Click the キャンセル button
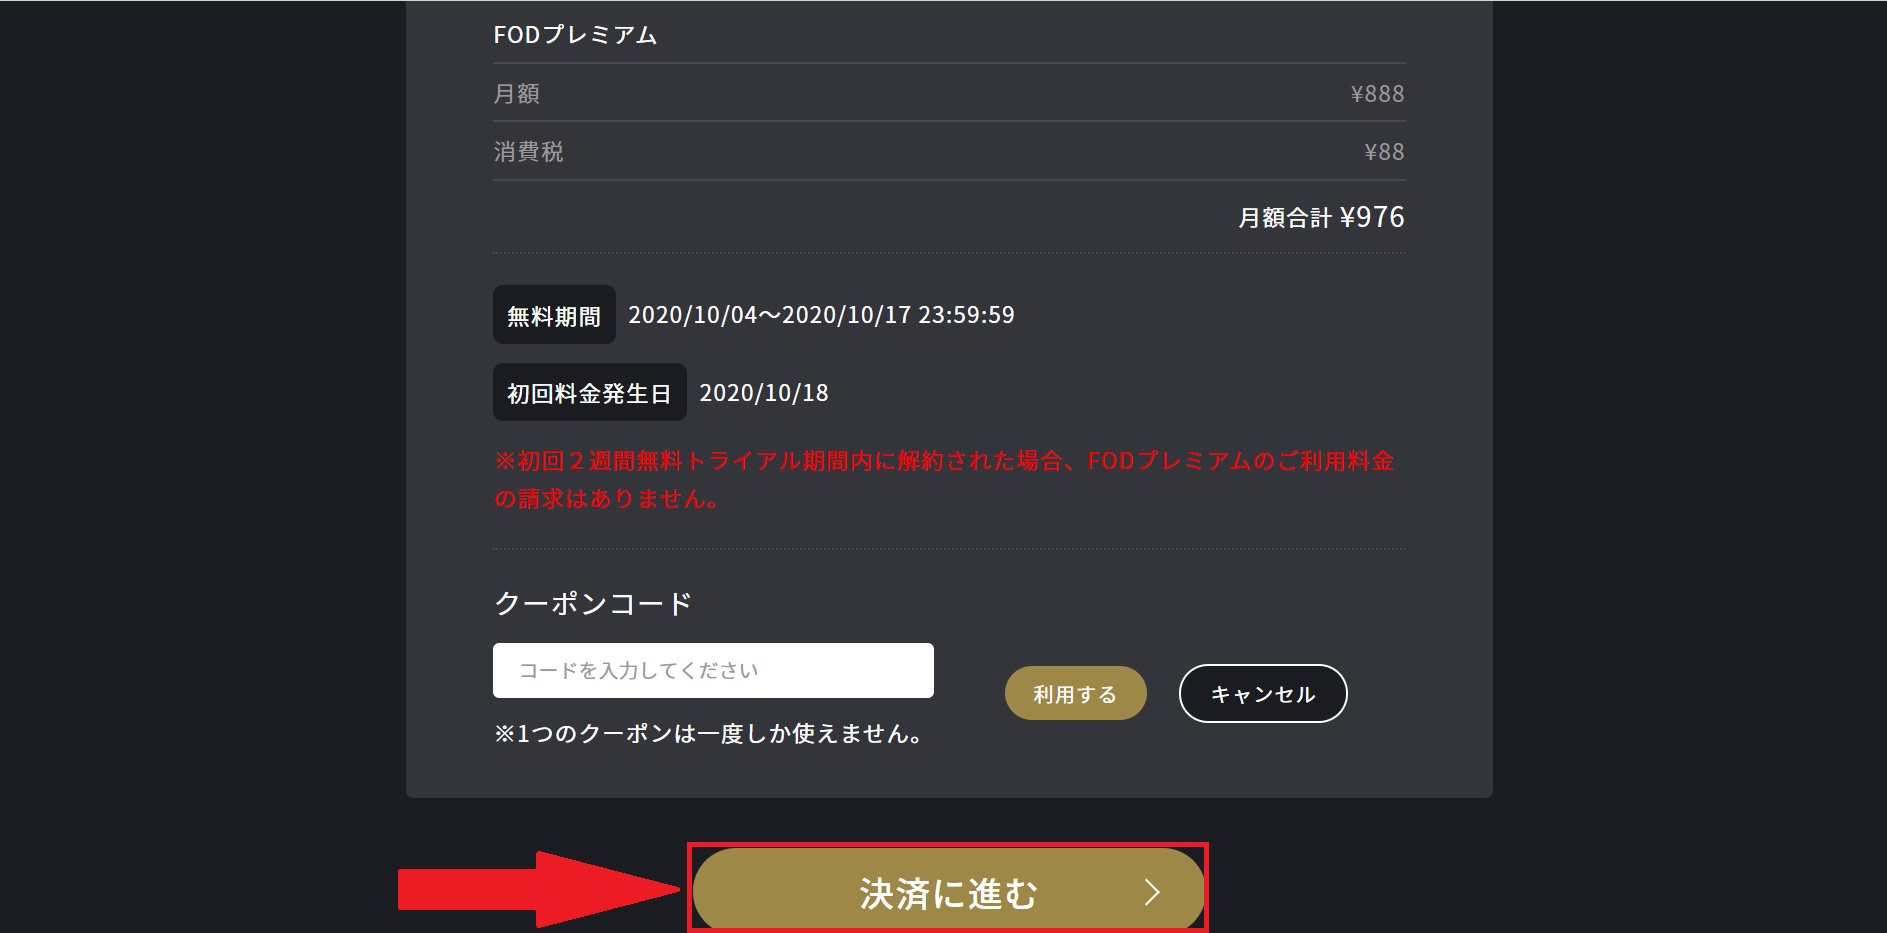 click(1263, 693)
